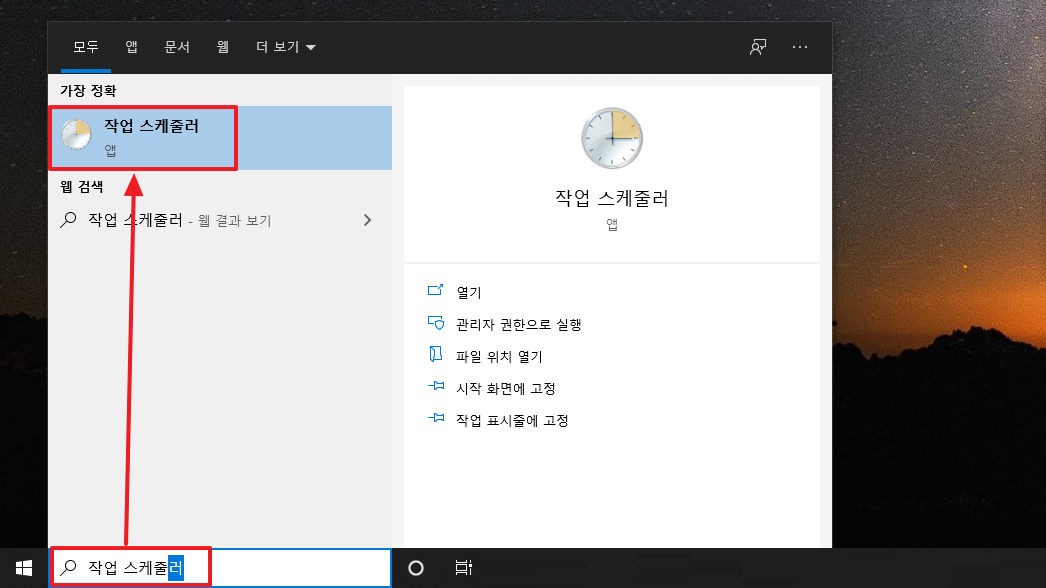Open file location using 파일 위치 열기 icon

tap(434, 354)
